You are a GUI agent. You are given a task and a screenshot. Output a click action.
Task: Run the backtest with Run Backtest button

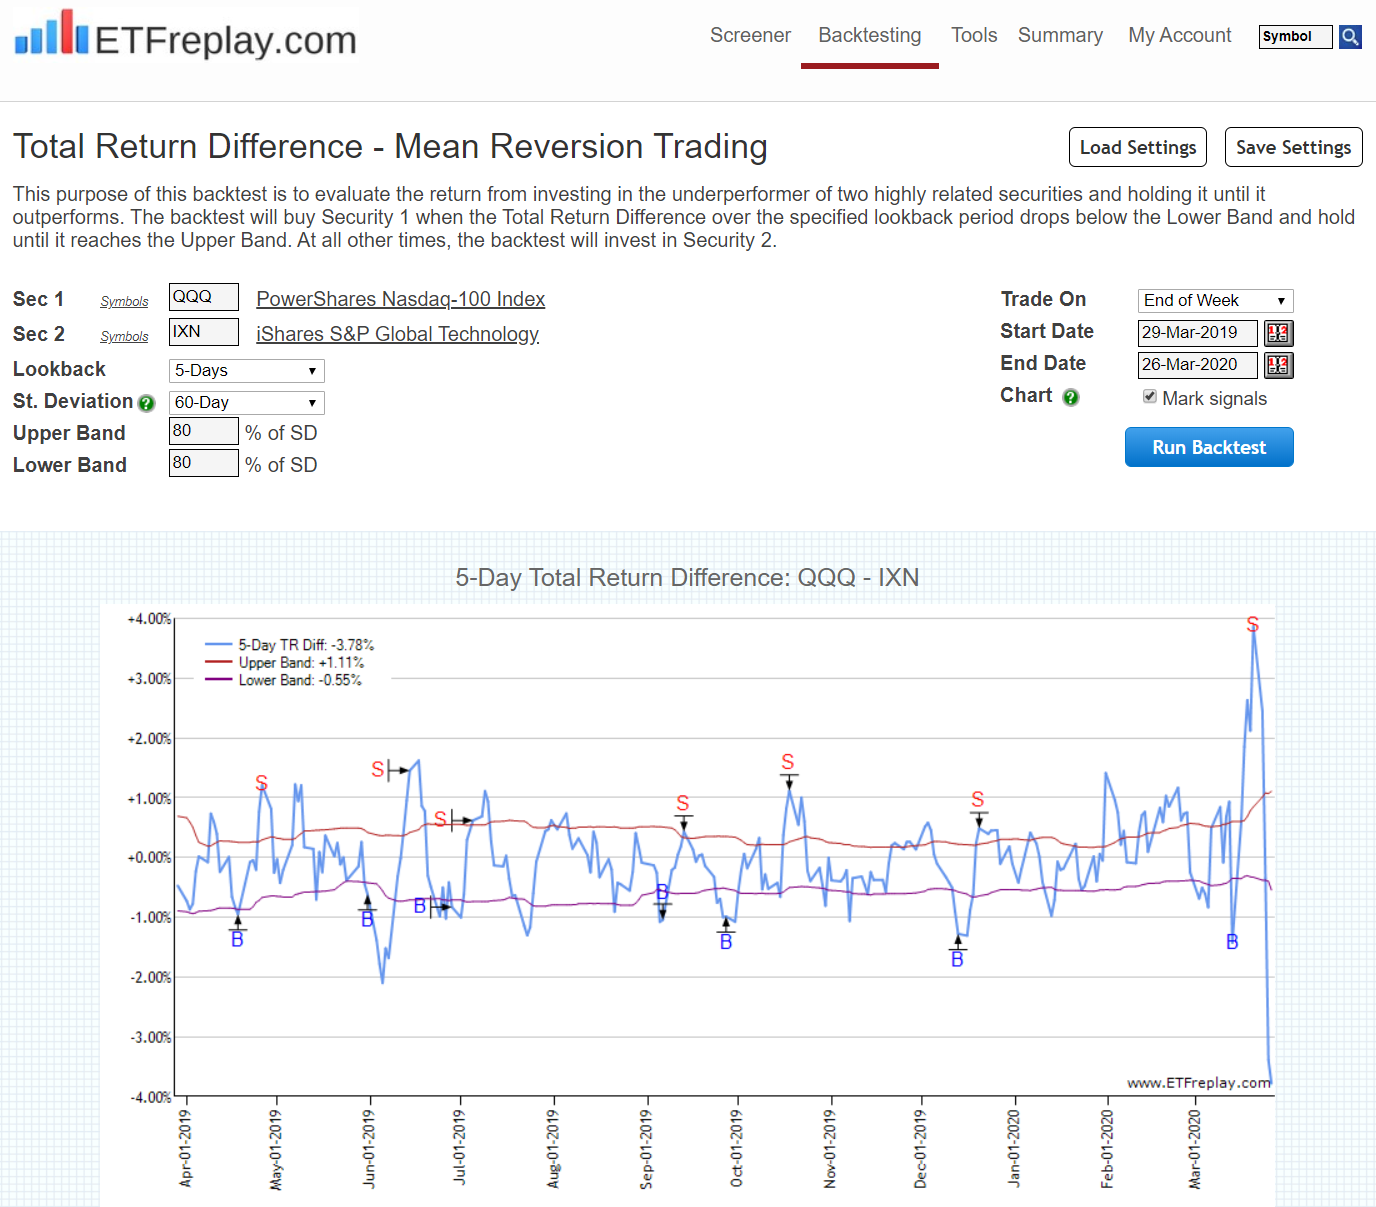(x=1209, y=447)
